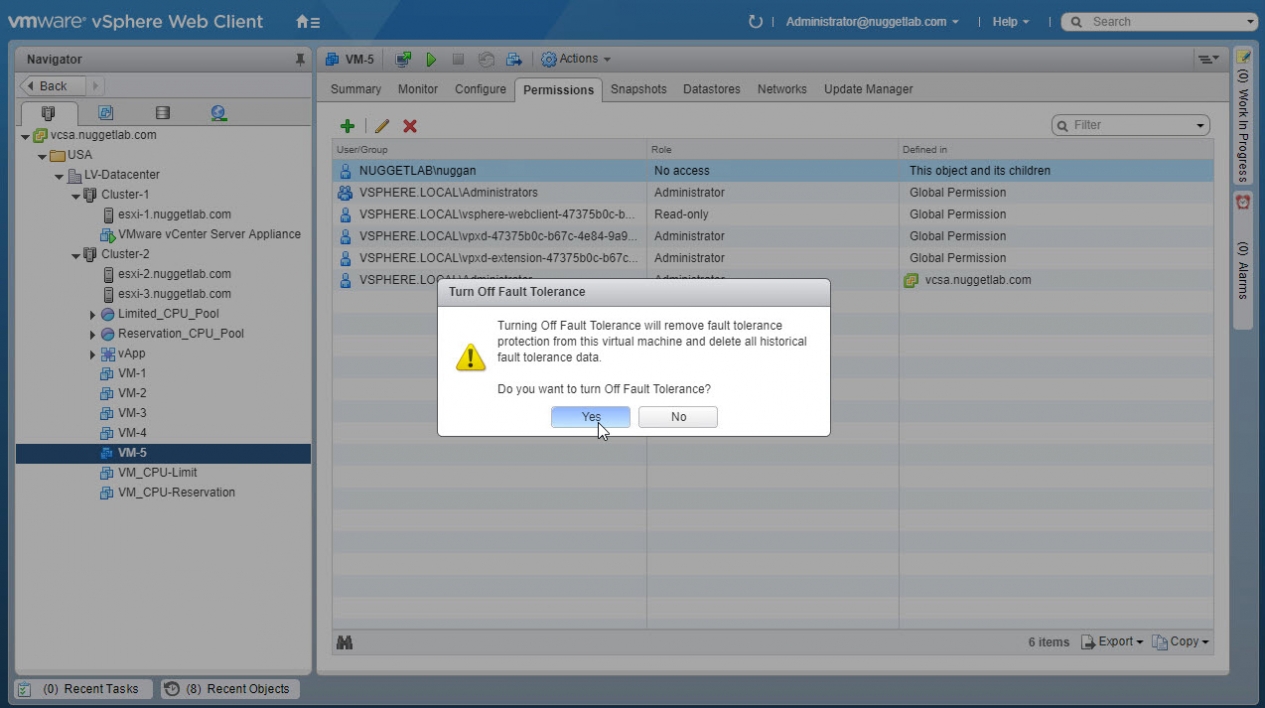
Task: Select the VMs and Templates view icon
Action: point(105,113)
